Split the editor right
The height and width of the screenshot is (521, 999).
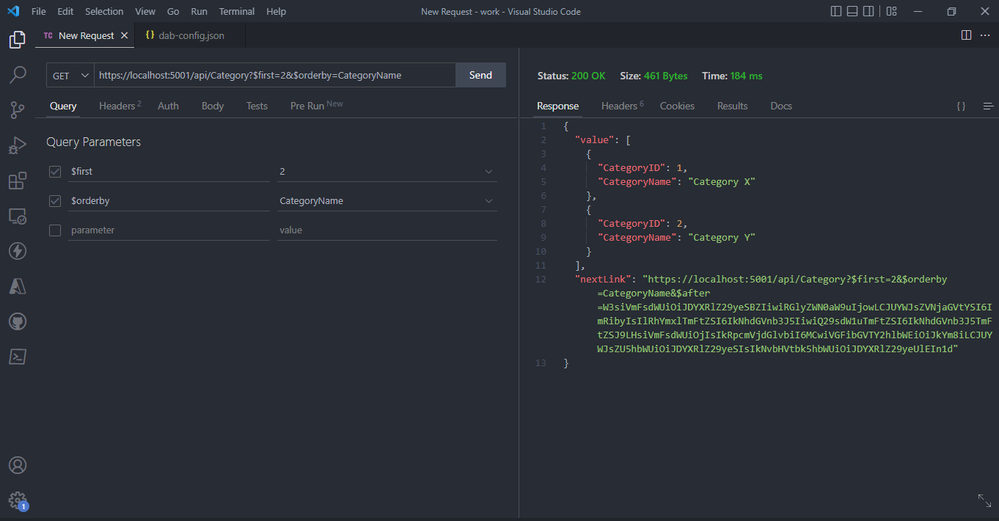point(966,35)
